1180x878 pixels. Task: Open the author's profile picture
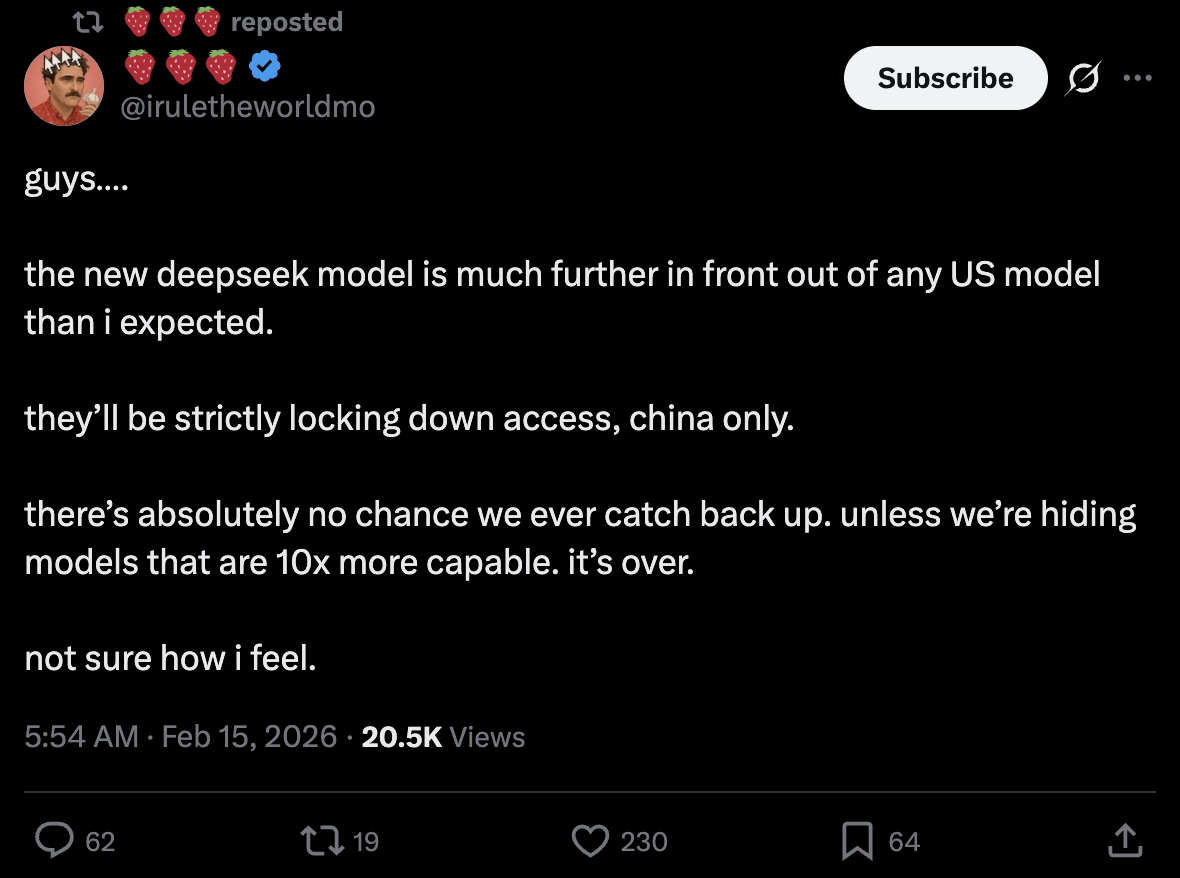[63, 86]
